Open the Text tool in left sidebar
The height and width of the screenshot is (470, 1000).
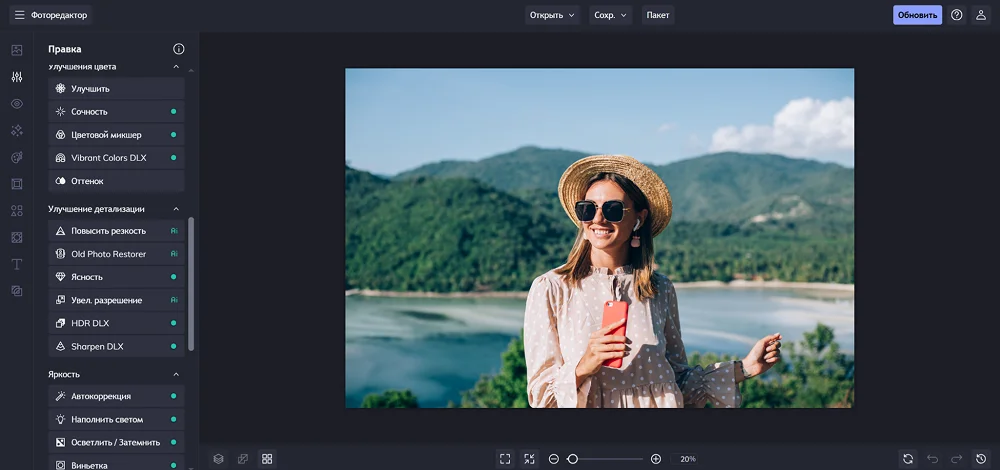[x=17, y=264]
